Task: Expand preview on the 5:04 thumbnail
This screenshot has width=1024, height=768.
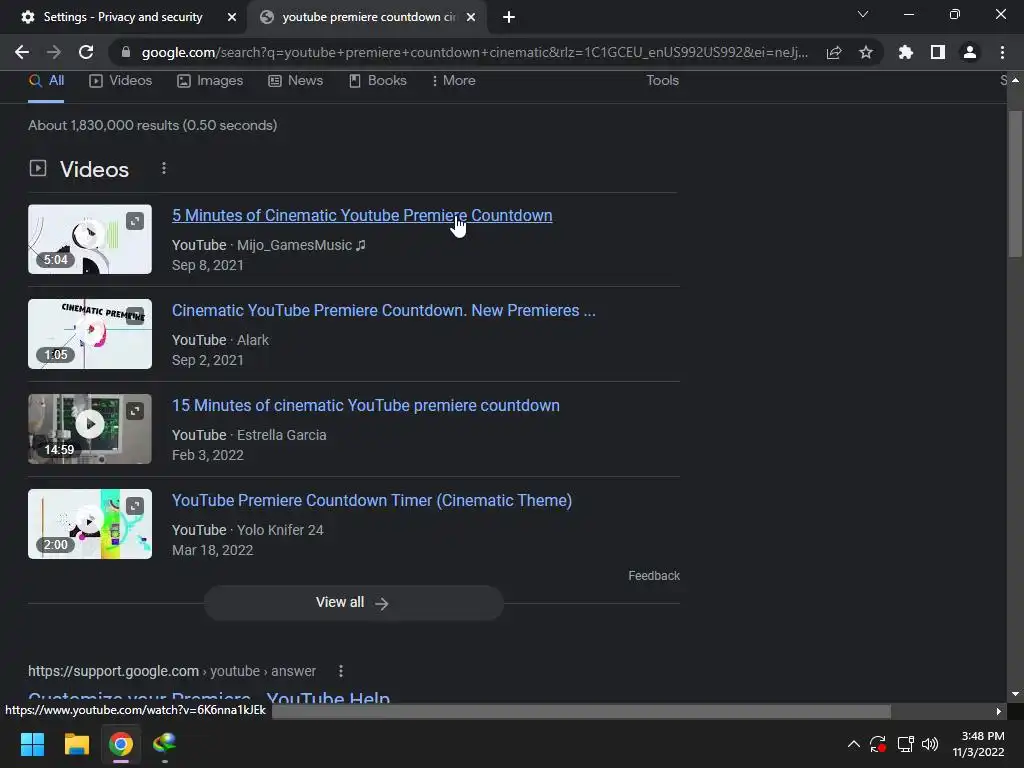Action: tap(135, 221)
